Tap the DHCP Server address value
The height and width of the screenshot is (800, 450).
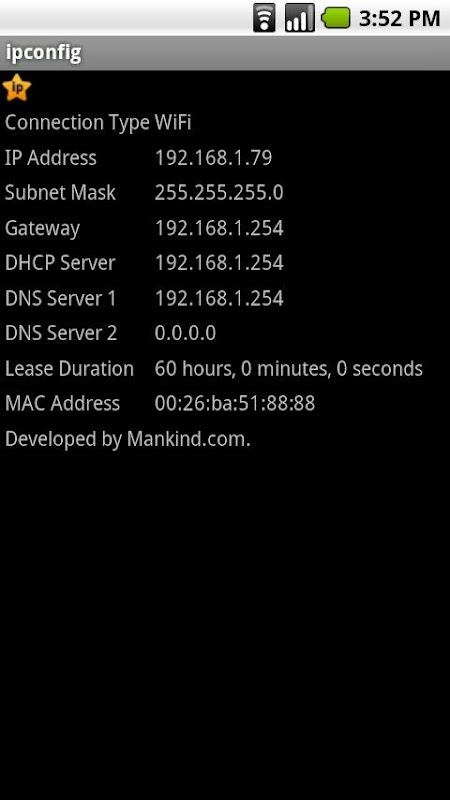(219, 263)
